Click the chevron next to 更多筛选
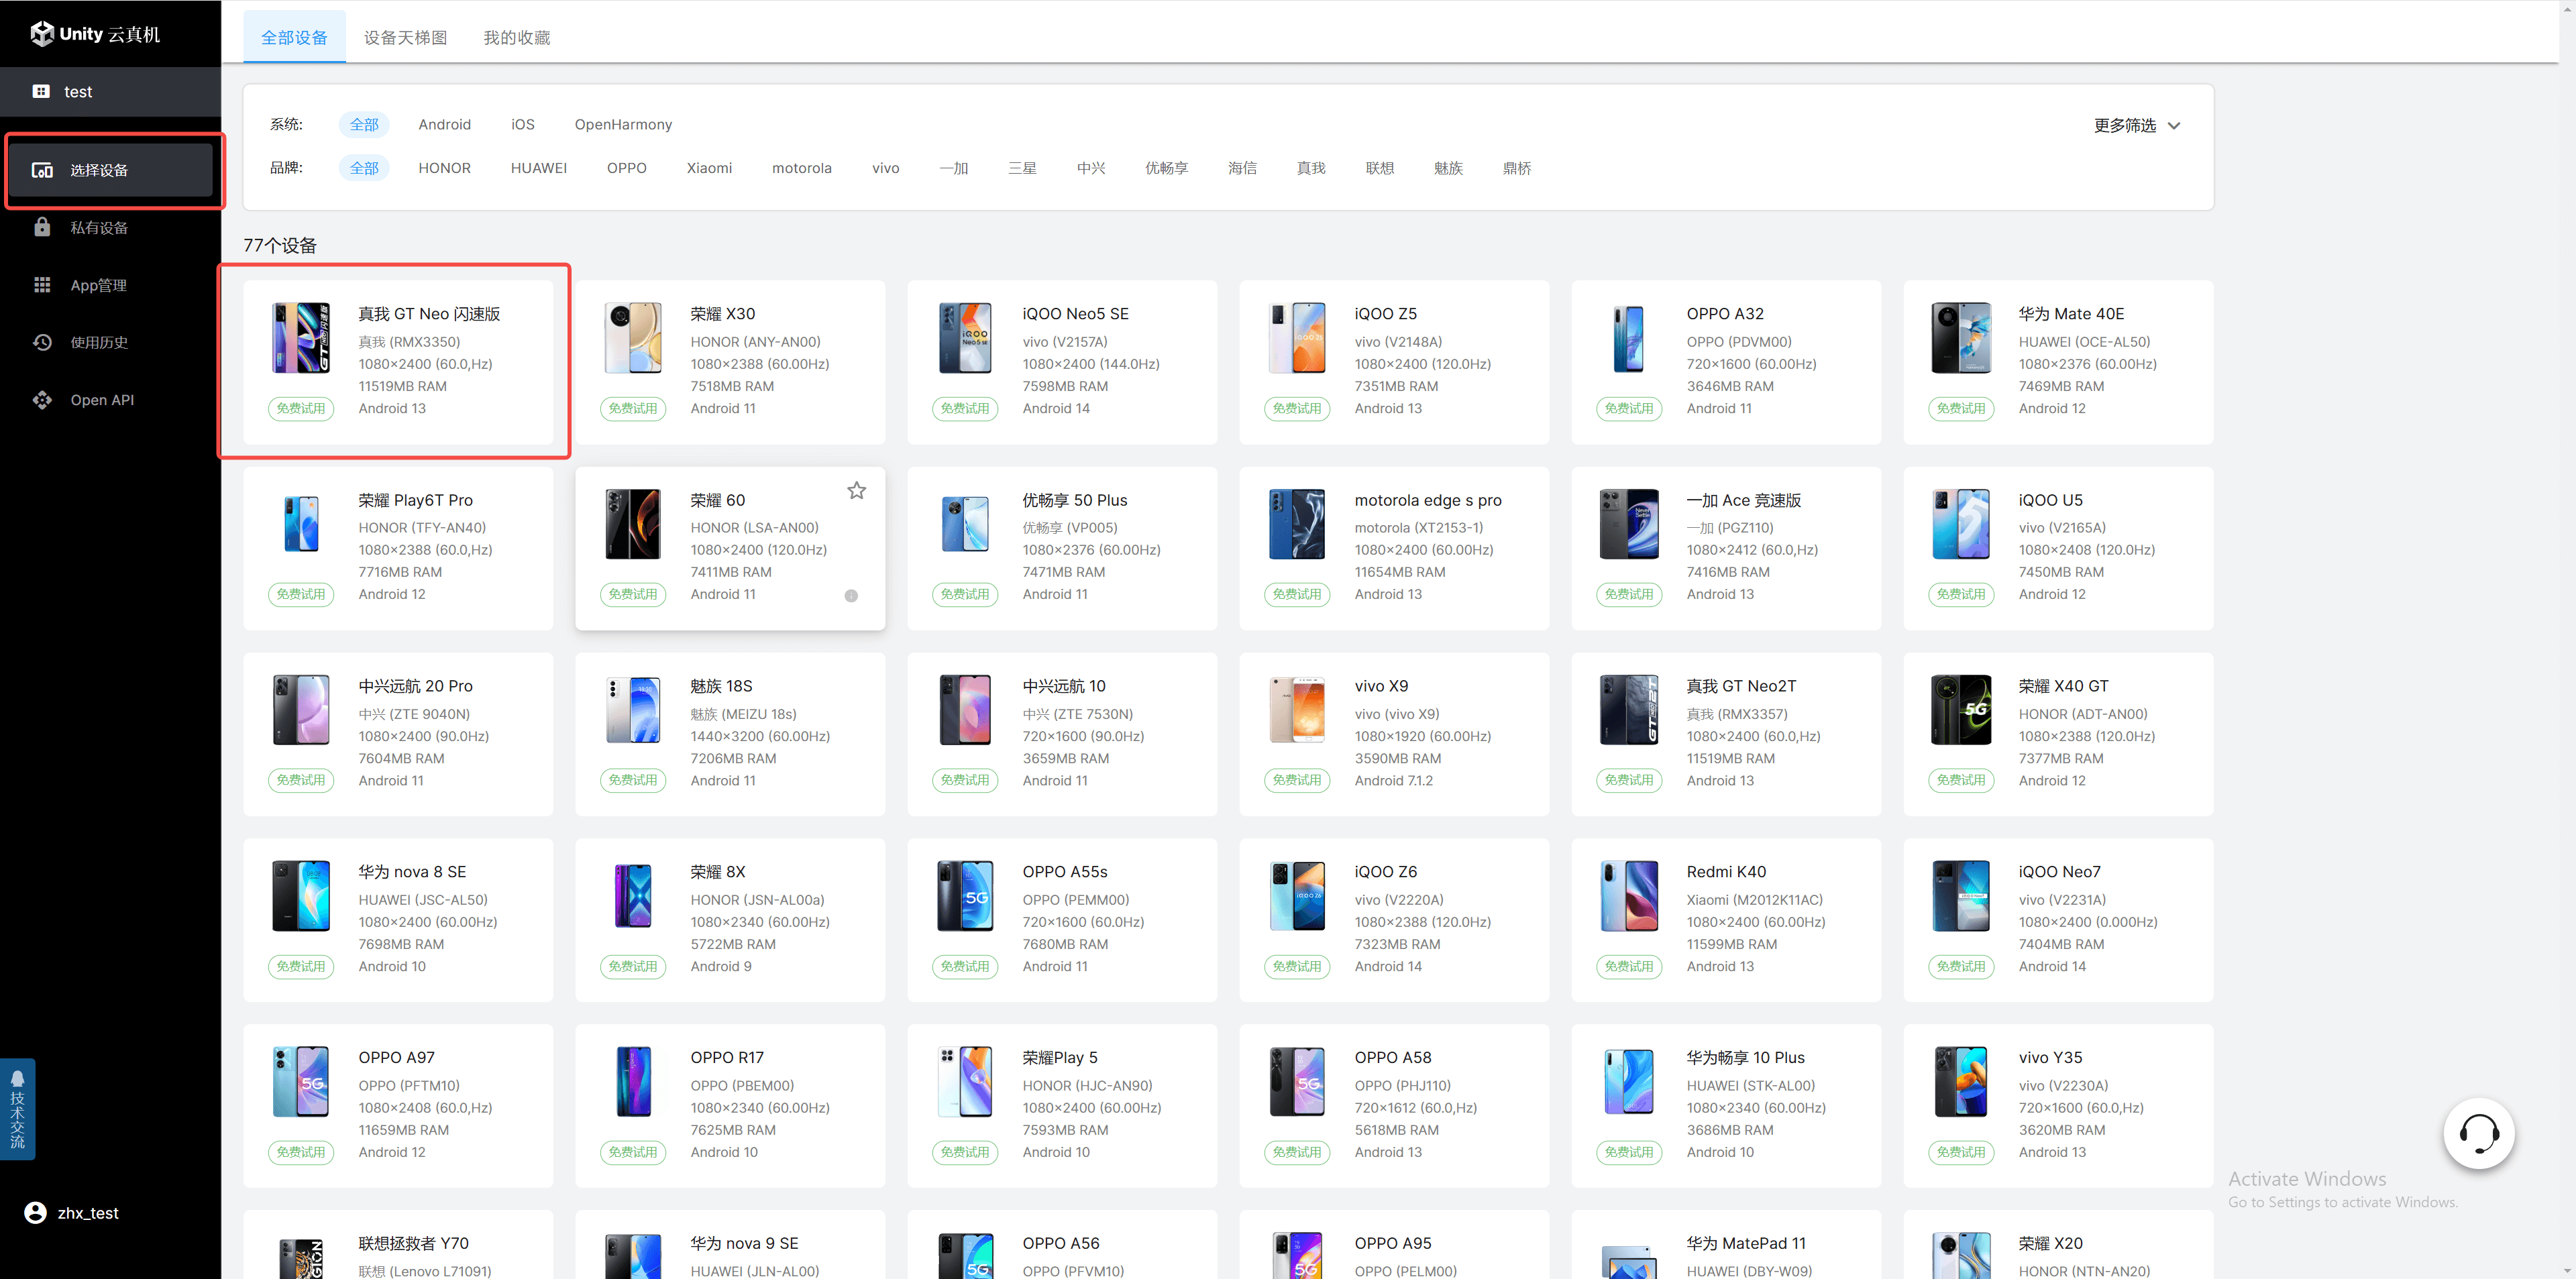Screen dimensions: 2576x1279 [2173, 126]
